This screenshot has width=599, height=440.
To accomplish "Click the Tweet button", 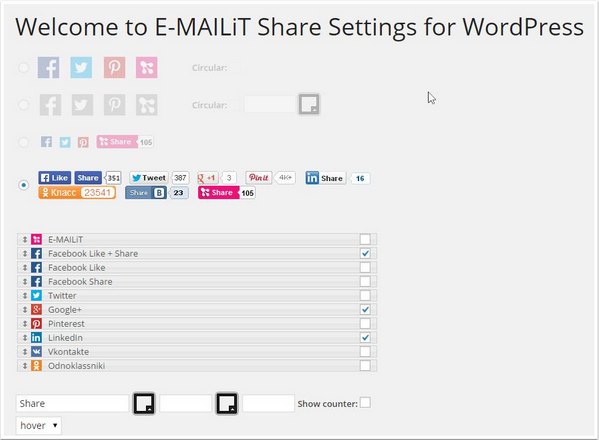I will (x=149, y=178).
